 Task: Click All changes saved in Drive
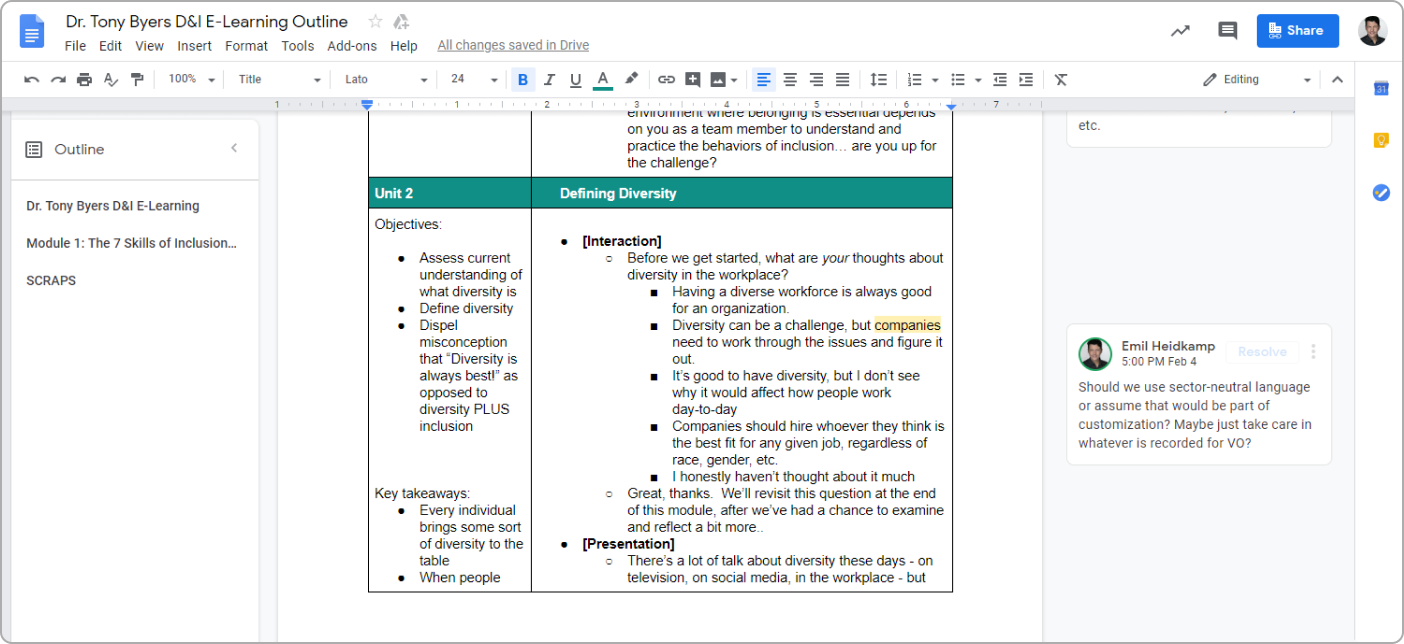click(513, 46)
